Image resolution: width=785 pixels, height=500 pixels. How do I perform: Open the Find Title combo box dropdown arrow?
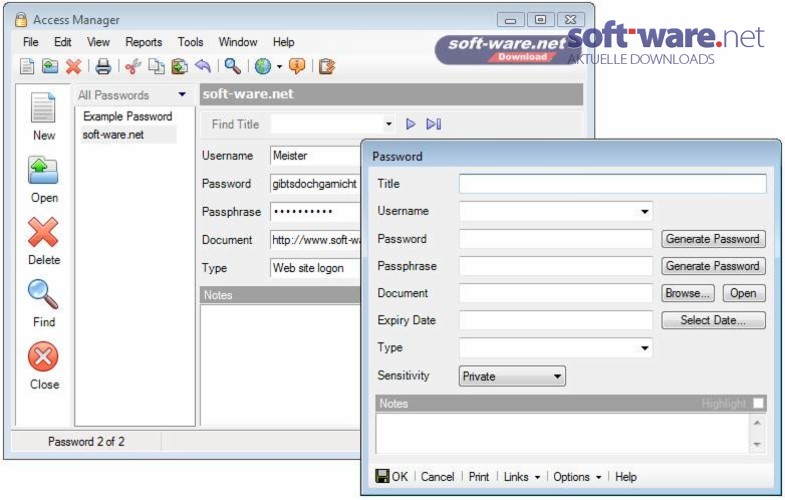[388, 124]
